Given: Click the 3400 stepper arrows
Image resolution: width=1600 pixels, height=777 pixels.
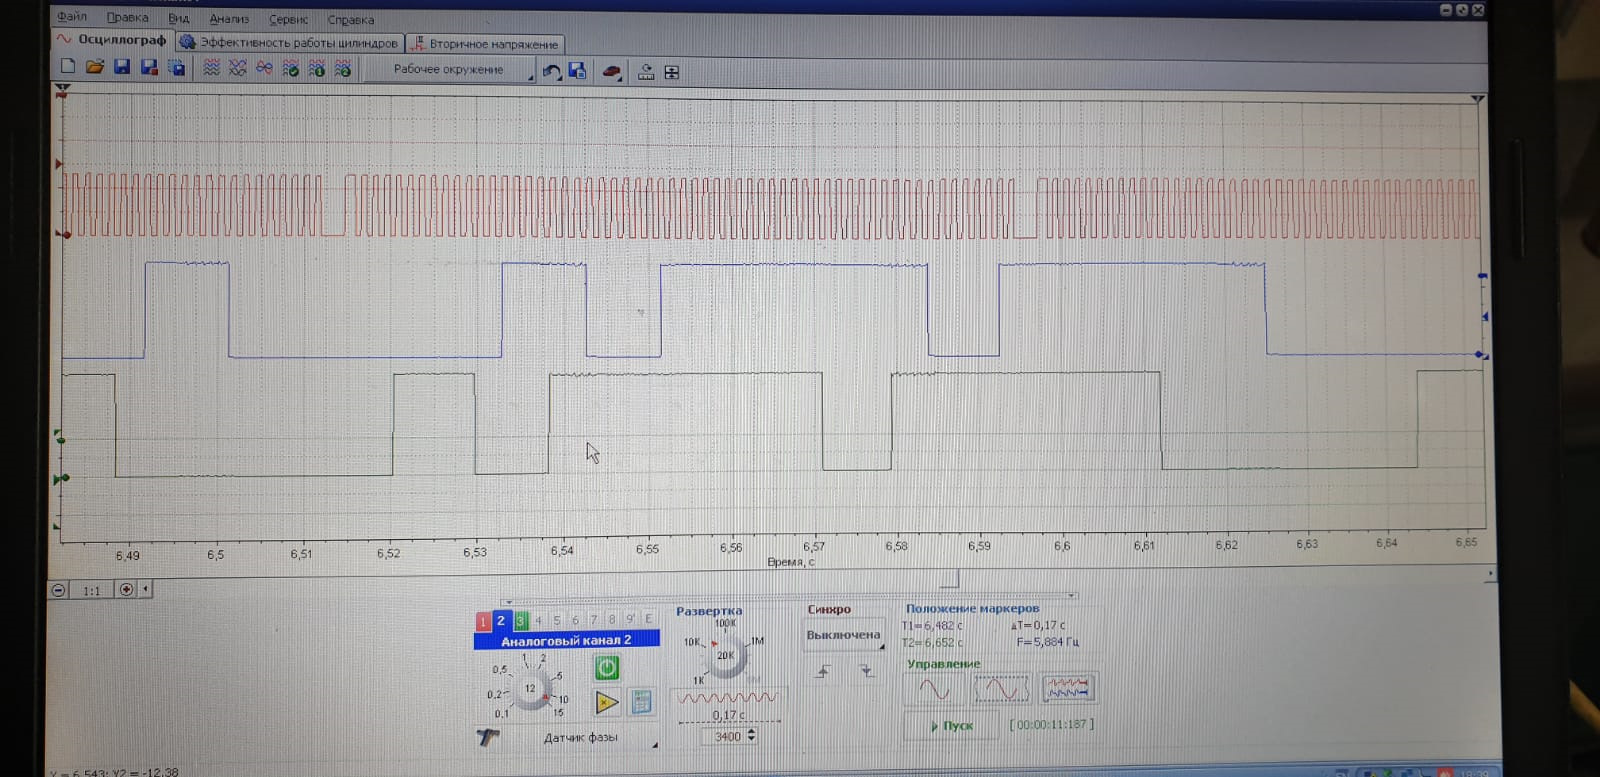Looking at the screenshot, I should (751, 736).
